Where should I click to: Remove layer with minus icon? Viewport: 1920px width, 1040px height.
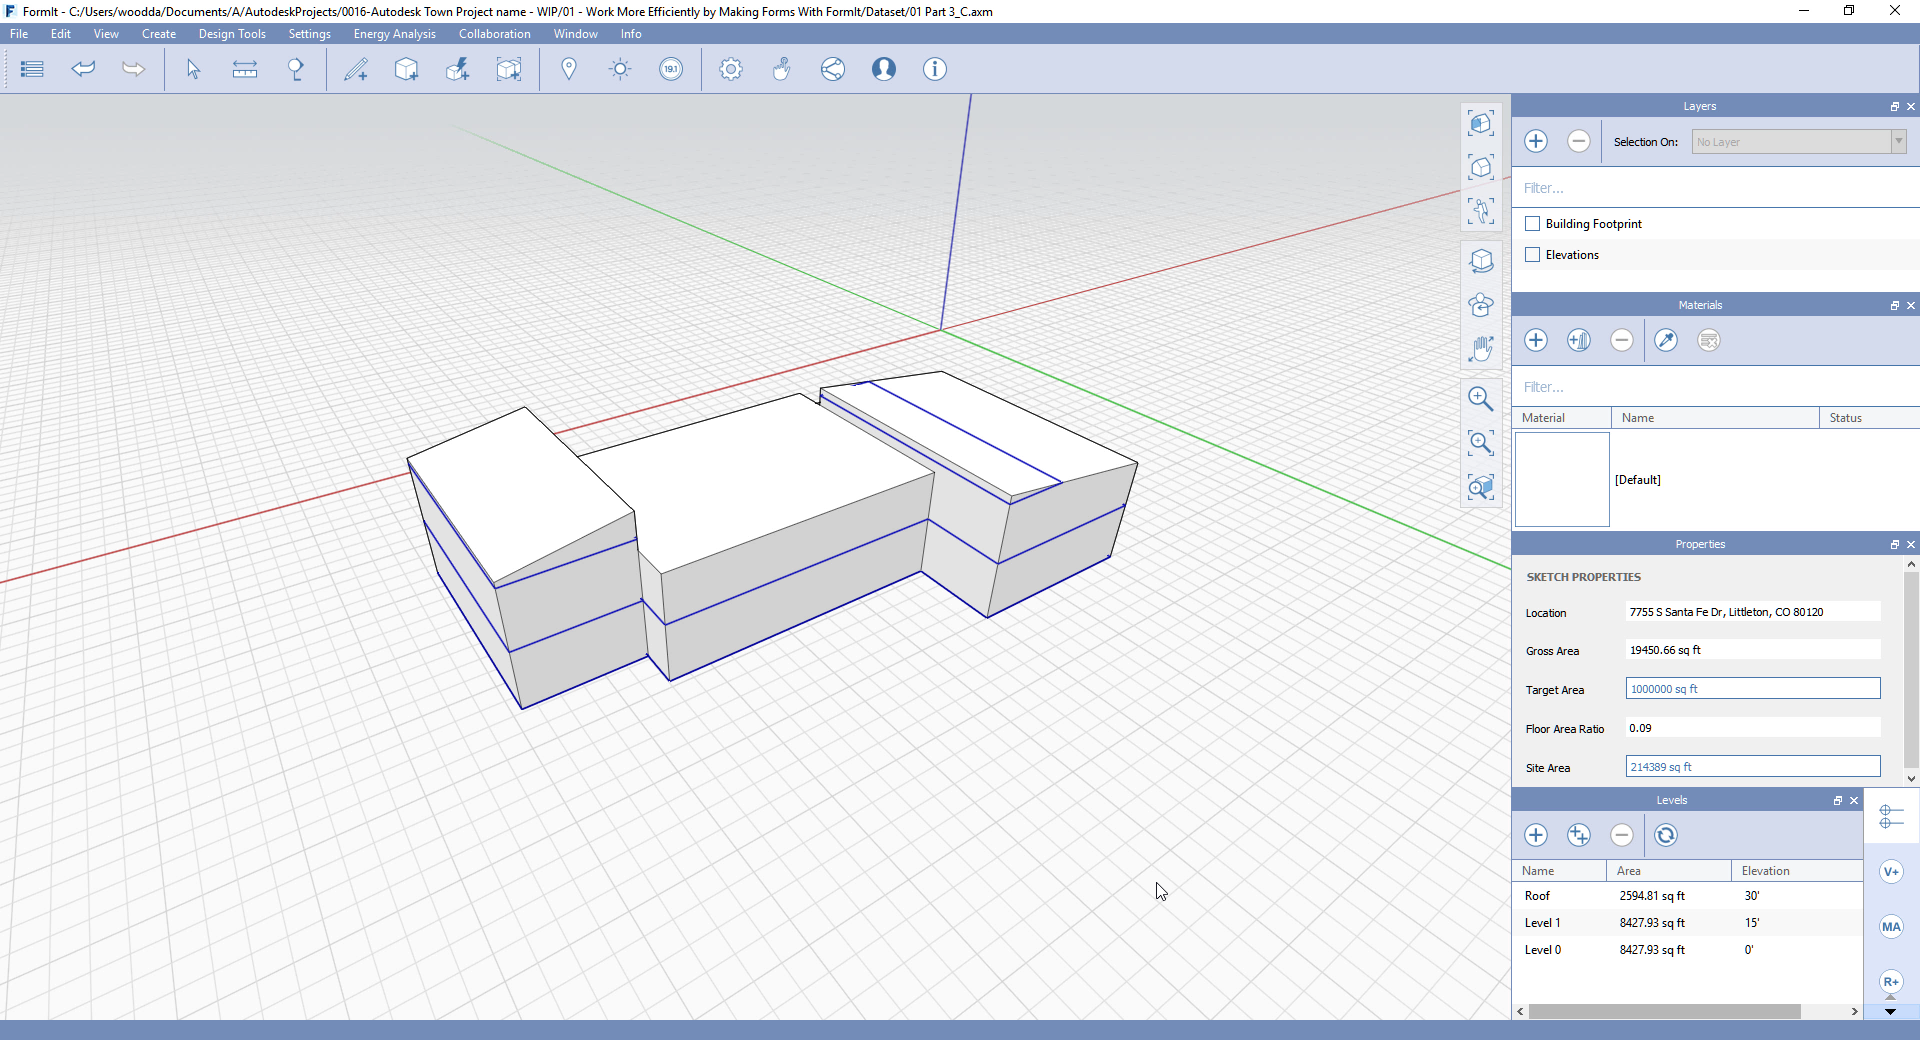(x=1579, y=141)
